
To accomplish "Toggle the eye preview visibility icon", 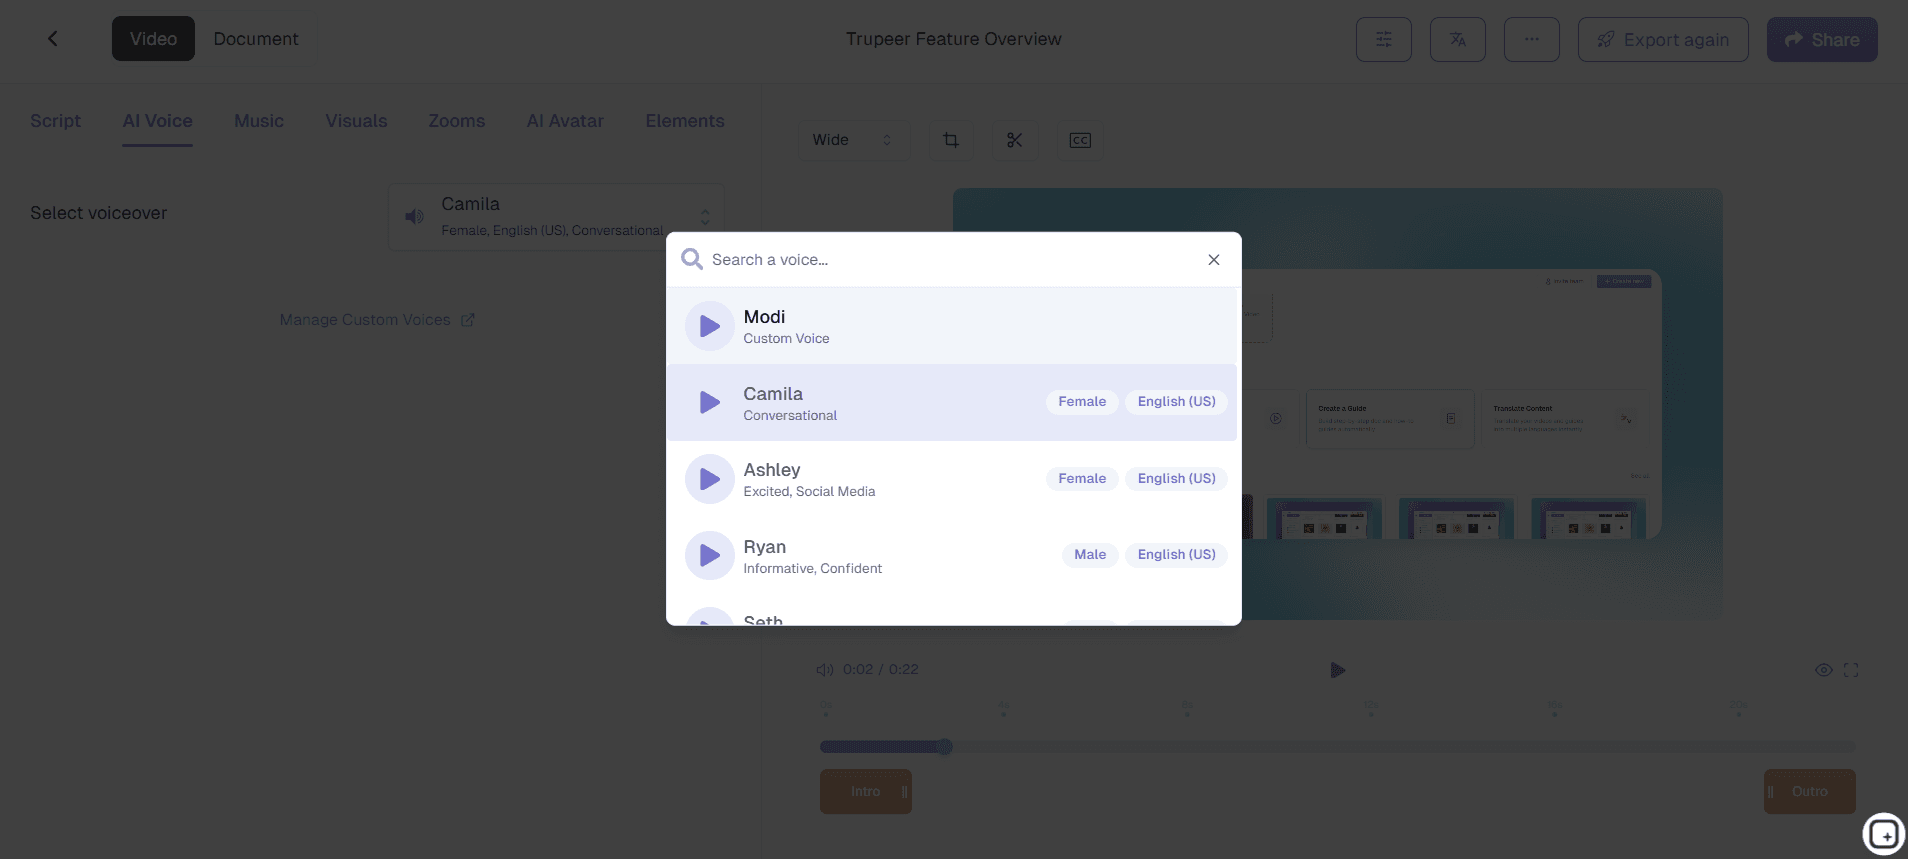I will click(1824, 670).
